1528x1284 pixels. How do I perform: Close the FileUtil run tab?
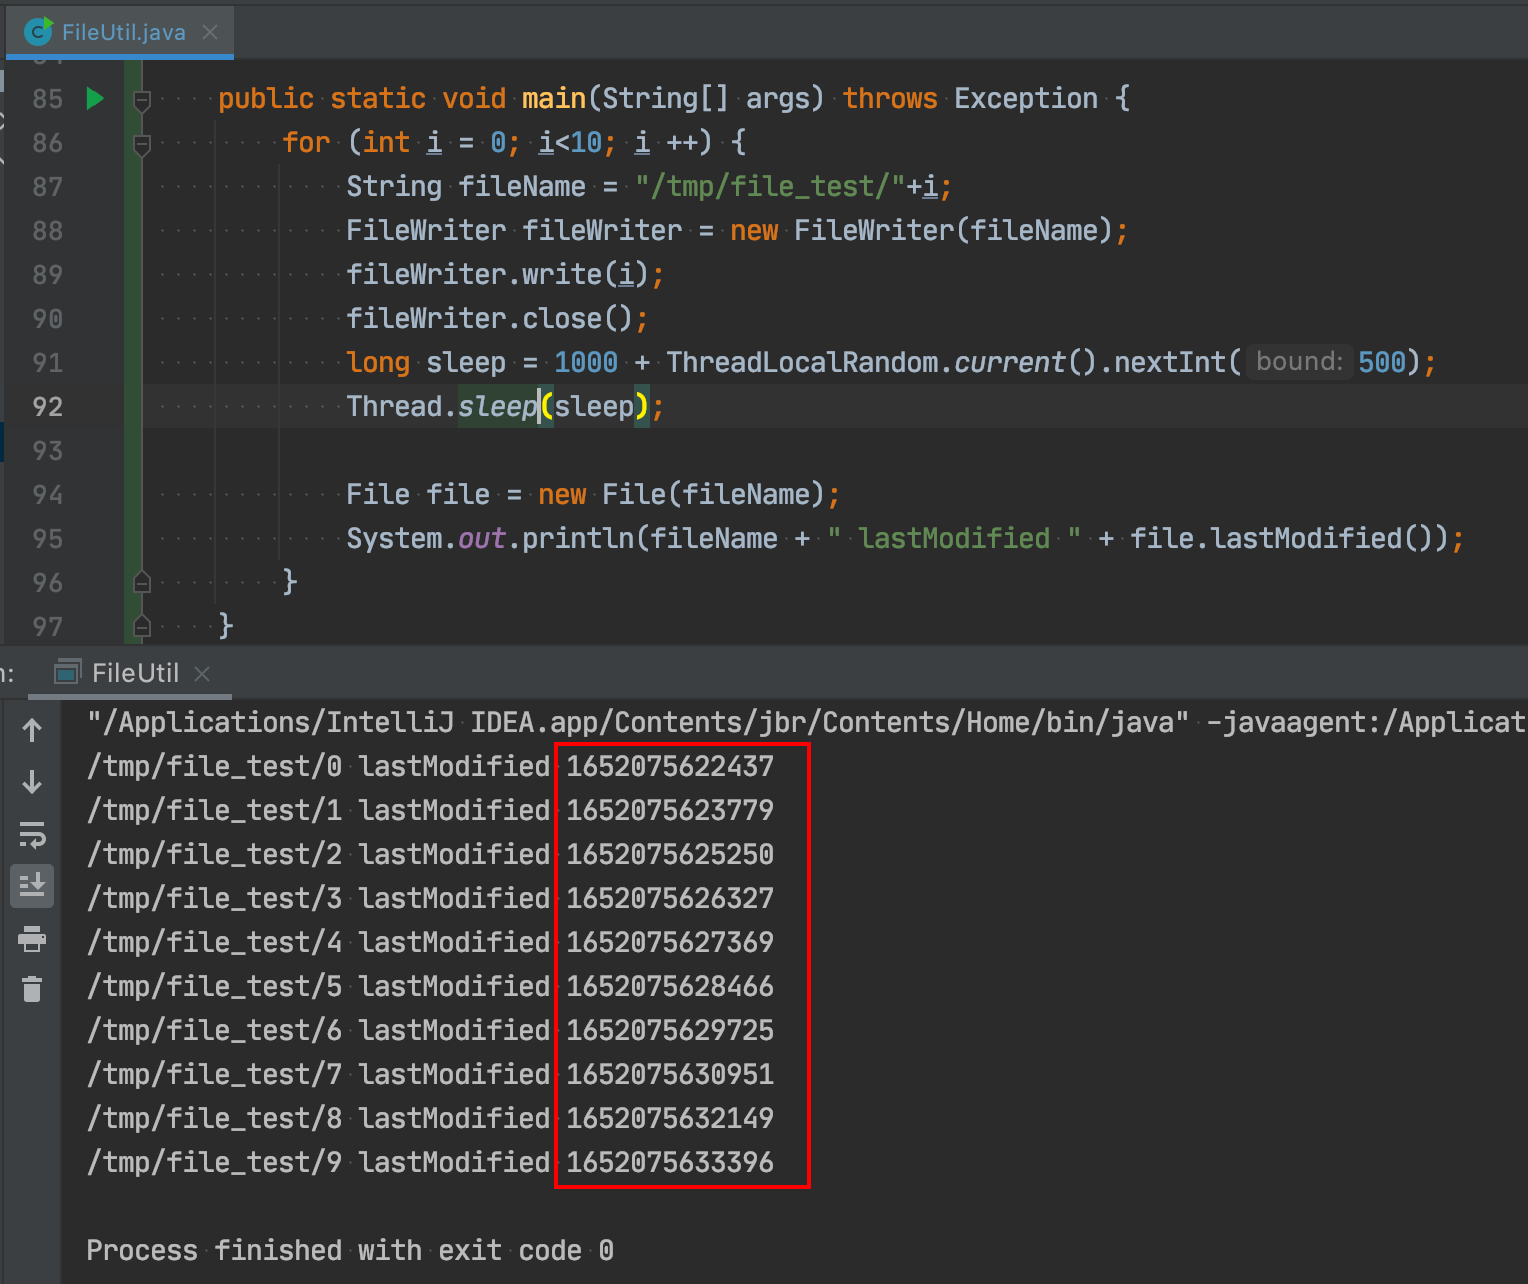point(202,674)
